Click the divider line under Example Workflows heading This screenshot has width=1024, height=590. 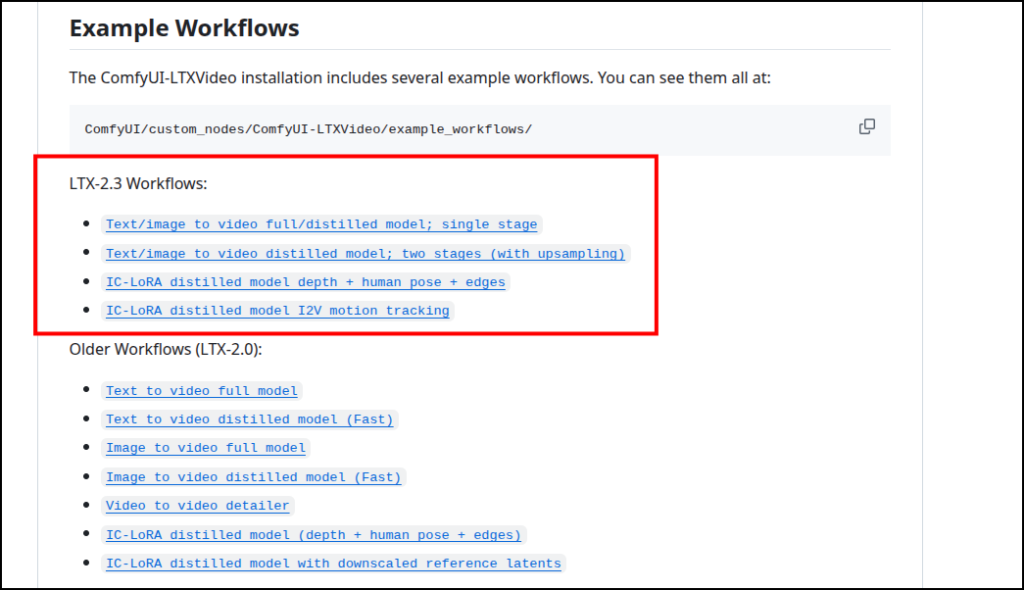[x=479, y=49]
